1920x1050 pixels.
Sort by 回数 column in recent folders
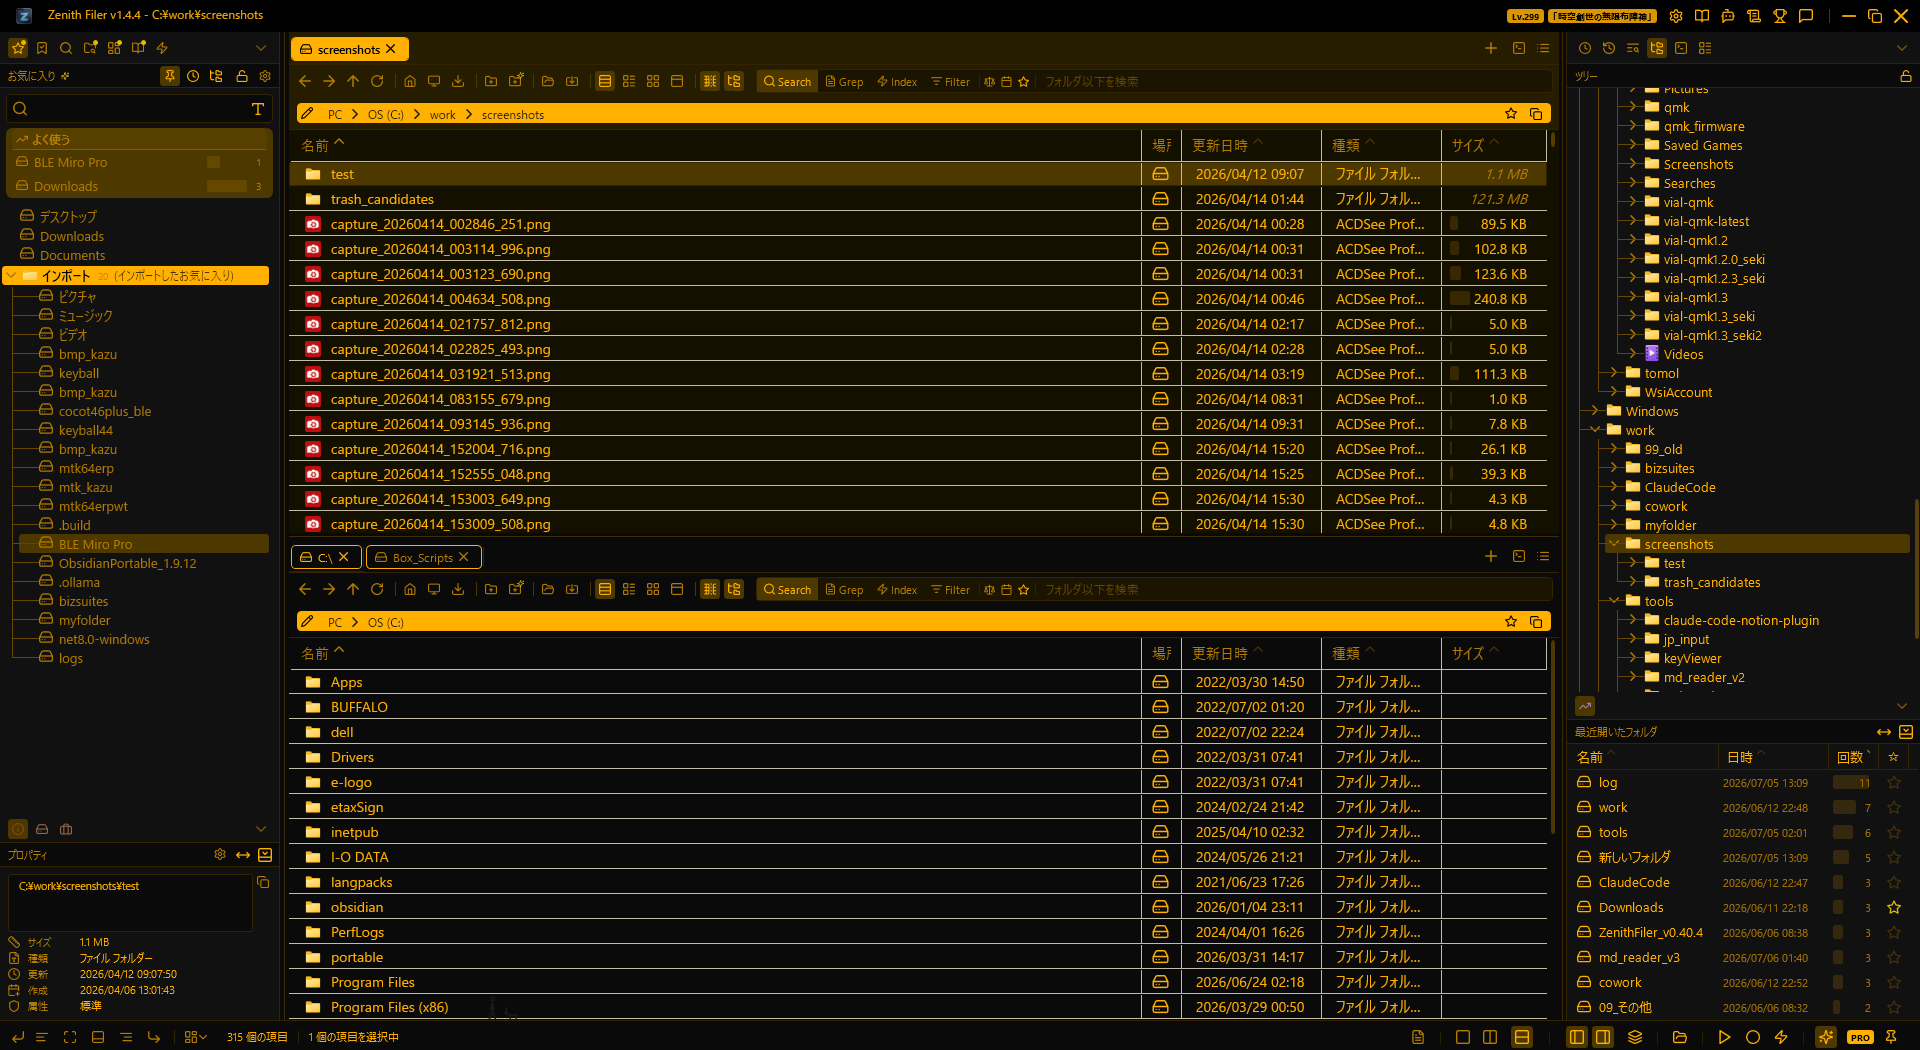[x=1850, y=757]
